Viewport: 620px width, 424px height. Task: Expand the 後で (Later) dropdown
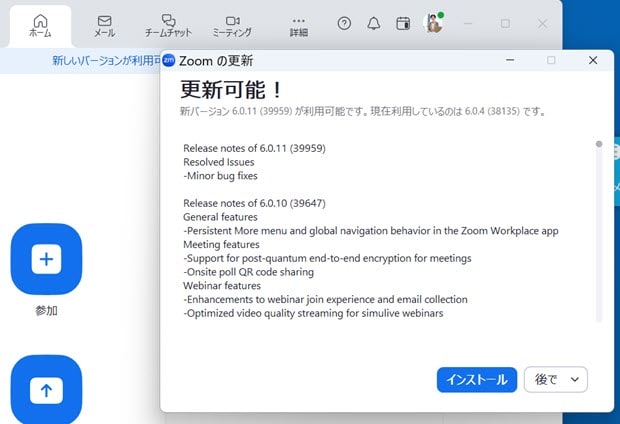coord(555,380)
